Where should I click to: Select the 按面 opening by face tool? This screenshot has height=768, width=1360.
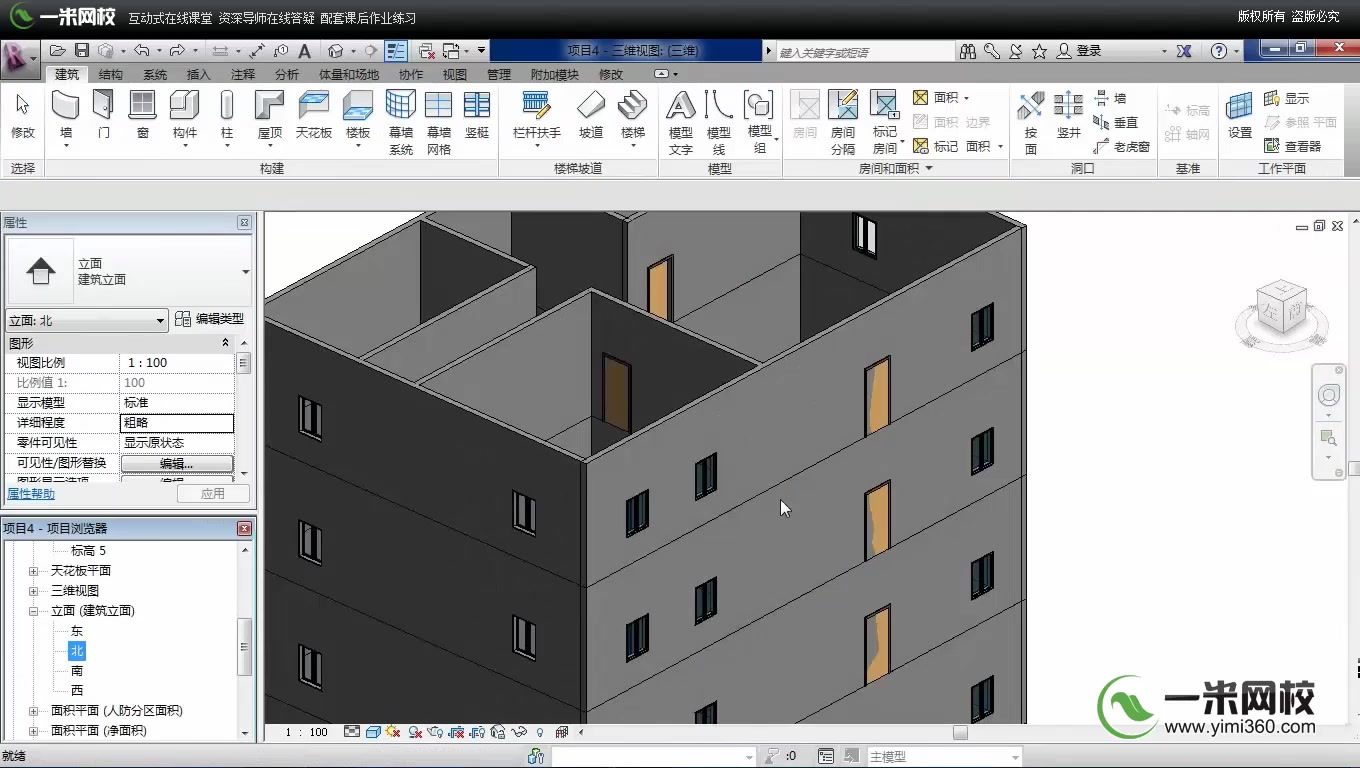click(x=1031, y=122)
